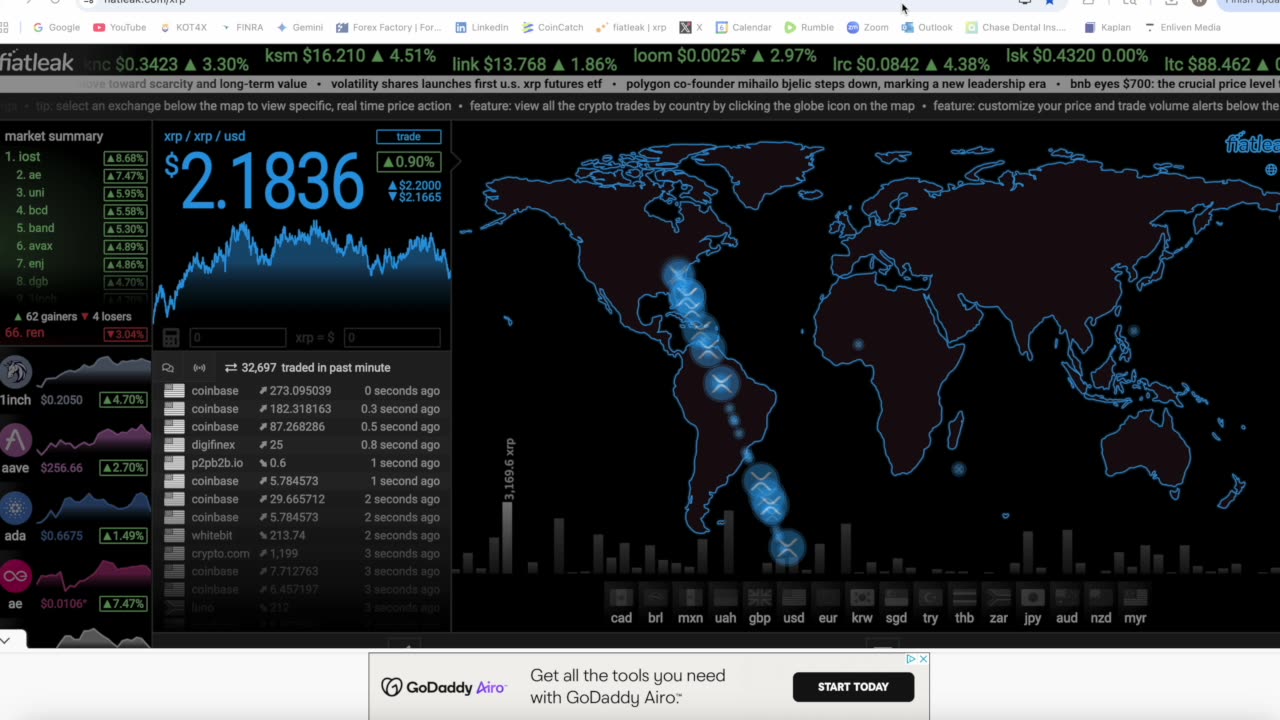Open the Calendar bookmark

(x=743, y=27)
